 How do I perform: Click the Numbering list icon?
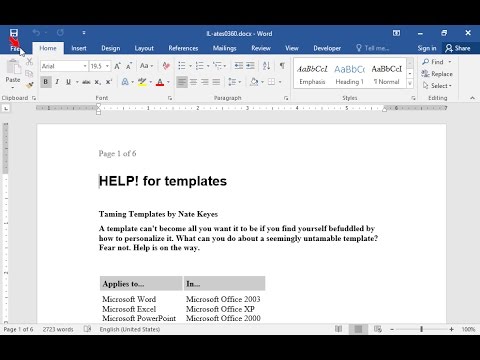point(199,66)
